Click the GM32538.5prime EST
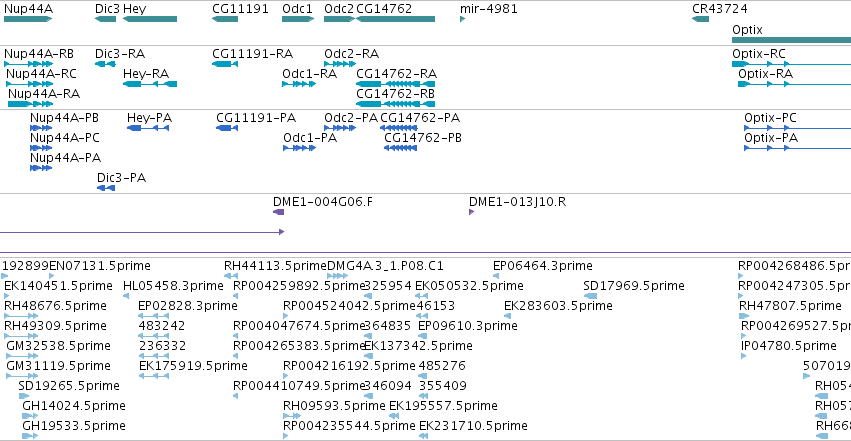This screenshot has width=851, height=441. tap(58, 347)
